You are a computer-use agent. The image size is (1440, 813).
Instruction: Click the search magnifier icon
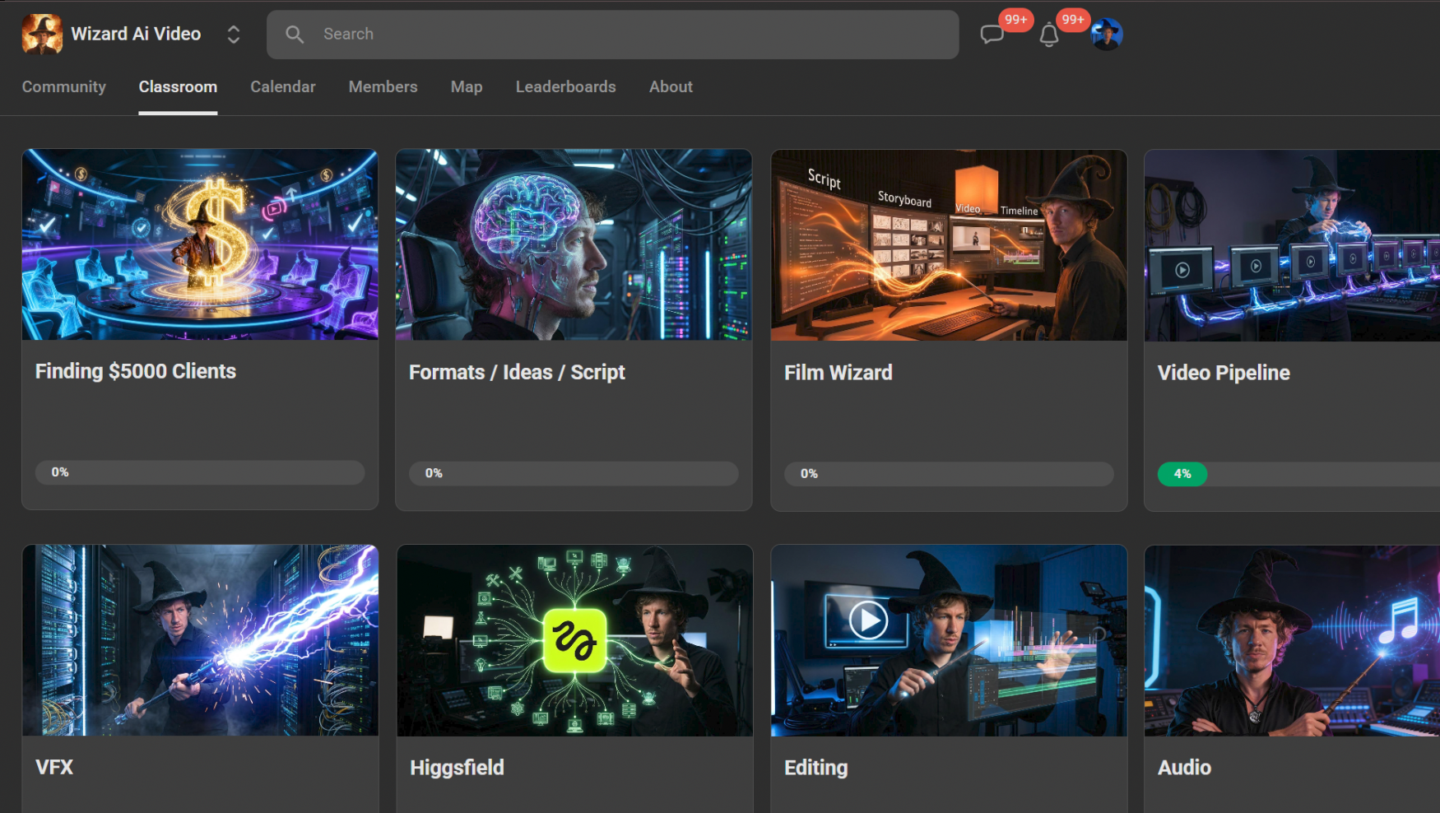pos(294,34)
